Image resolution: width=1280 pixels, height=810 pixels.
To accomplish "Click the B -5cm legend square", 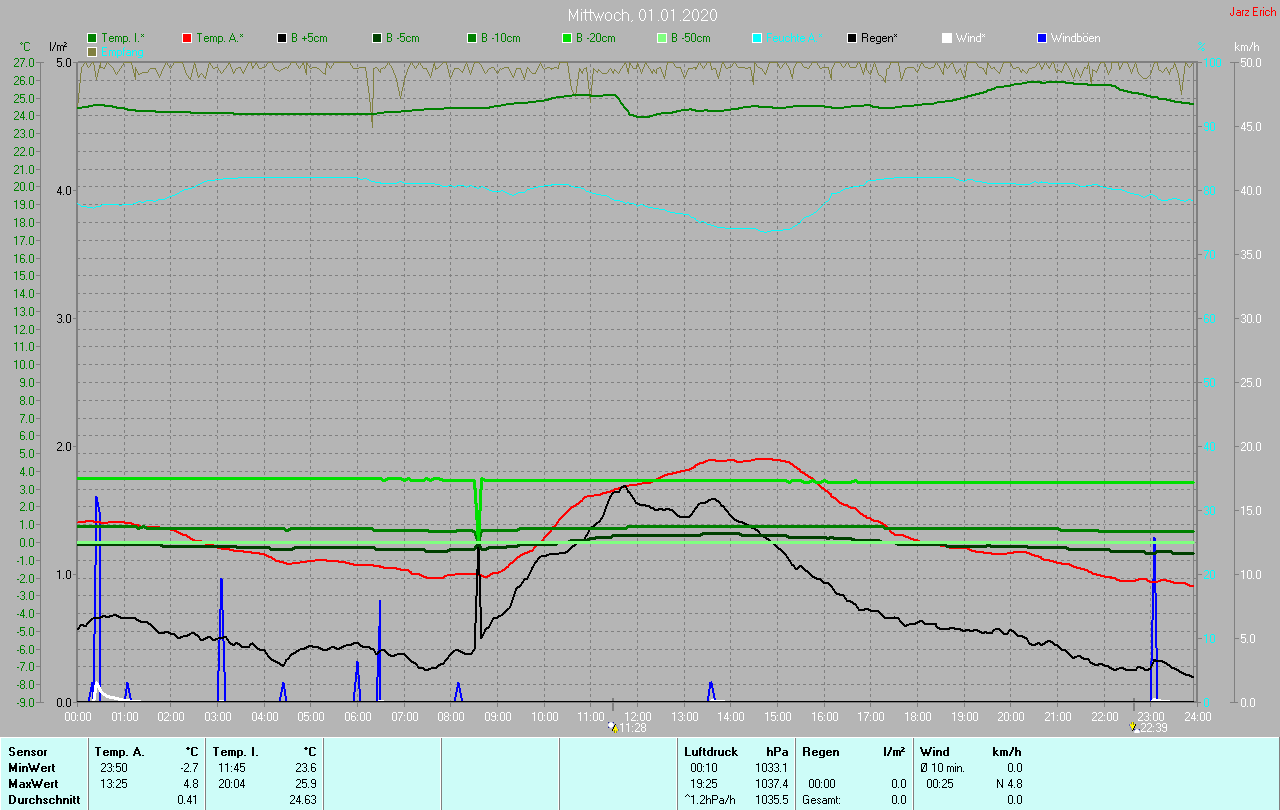I will point(378,38).
